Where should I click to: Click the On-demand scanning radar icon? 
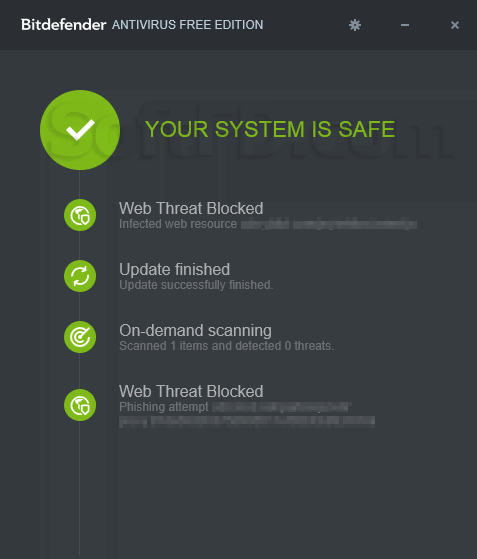[80, 337]
